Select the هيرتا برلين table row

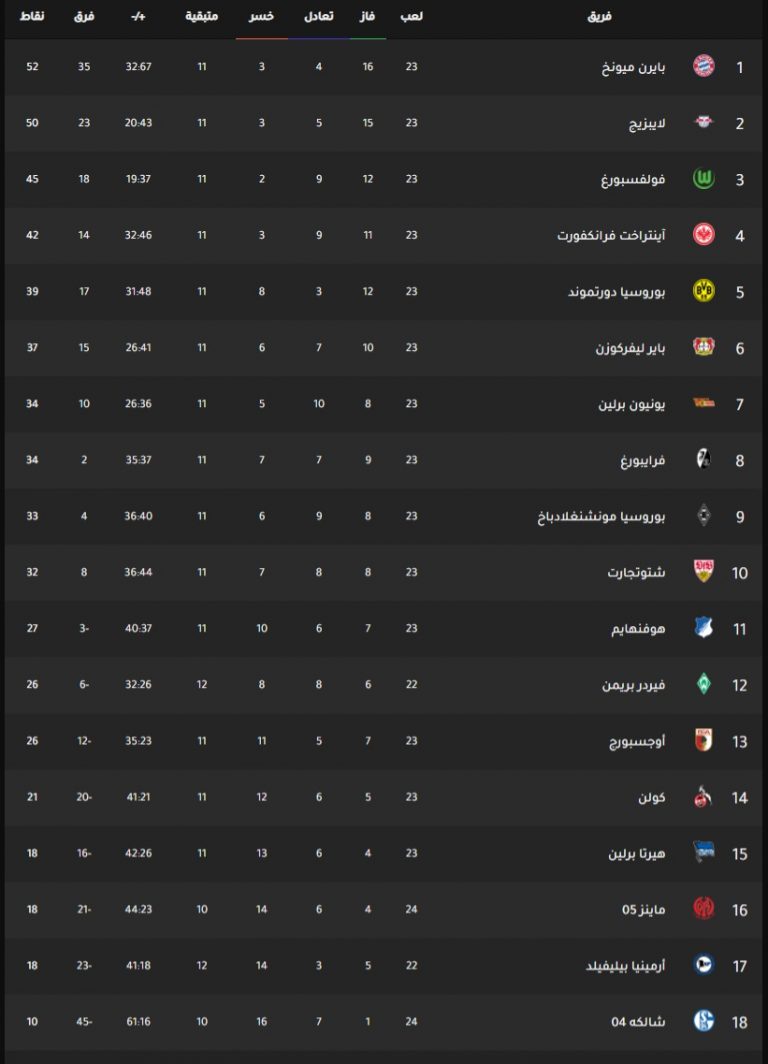click(x=383, y=853)
